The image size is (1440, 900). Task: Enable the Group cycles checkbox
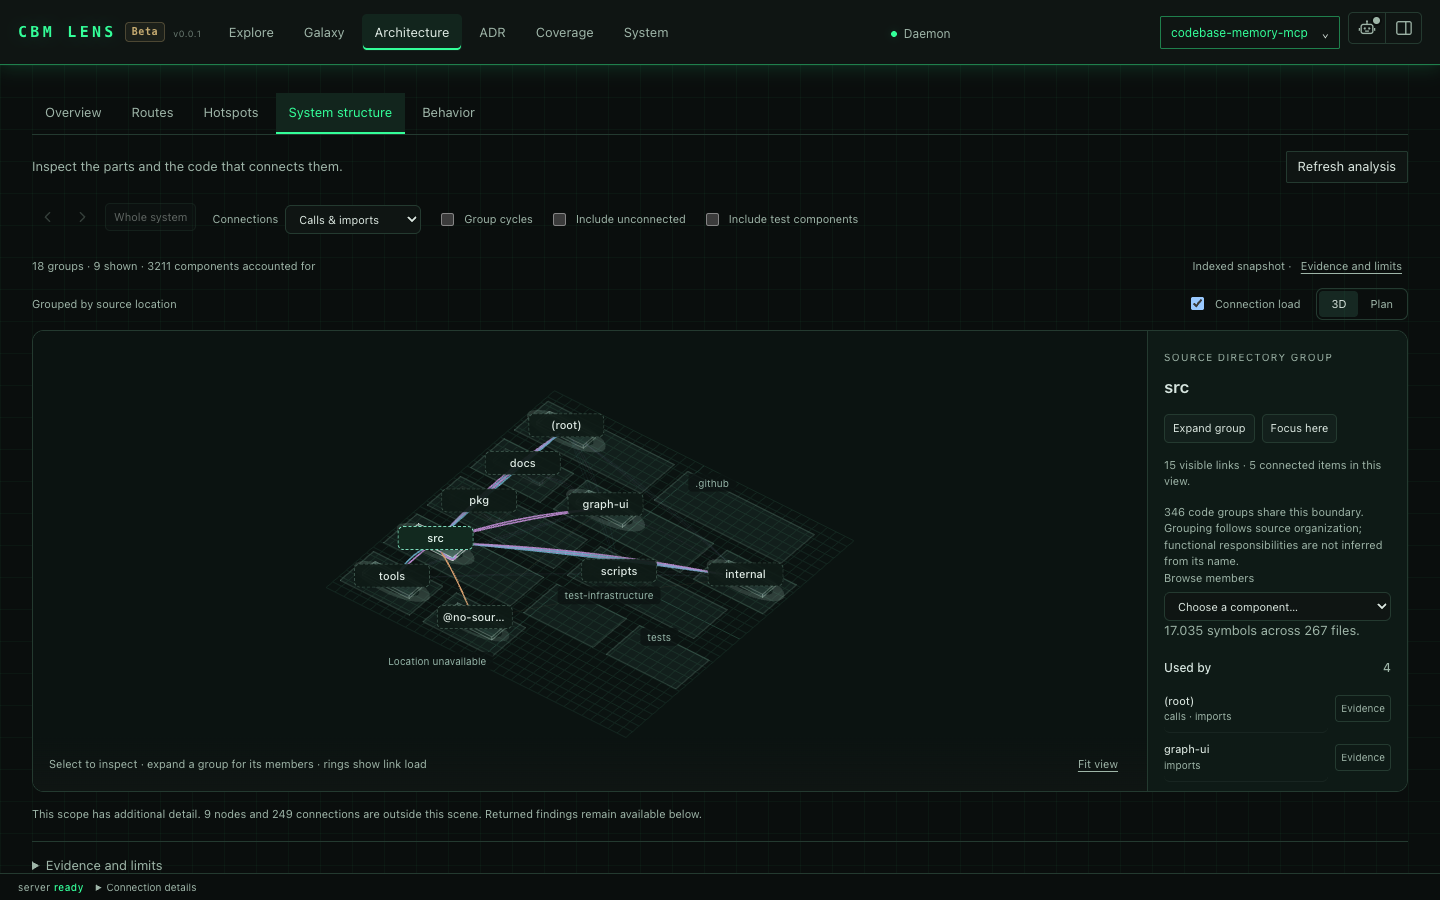click(448, 219)
